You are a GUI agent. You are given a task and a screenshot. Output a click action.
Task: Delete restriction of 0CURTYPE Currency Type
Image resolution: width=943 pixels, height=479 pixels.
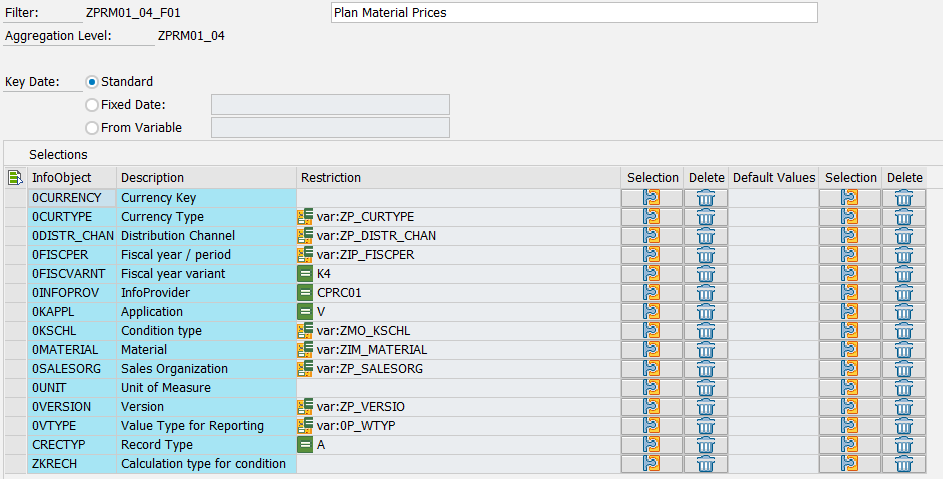coord(706,217)
